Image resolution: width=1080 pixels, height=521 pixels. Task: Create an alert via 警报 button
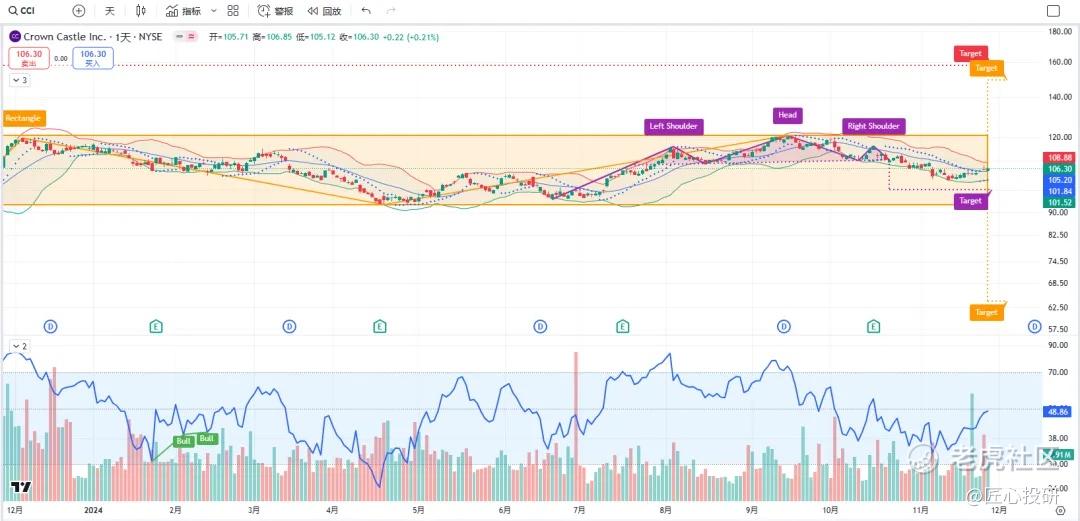[276, 10]
